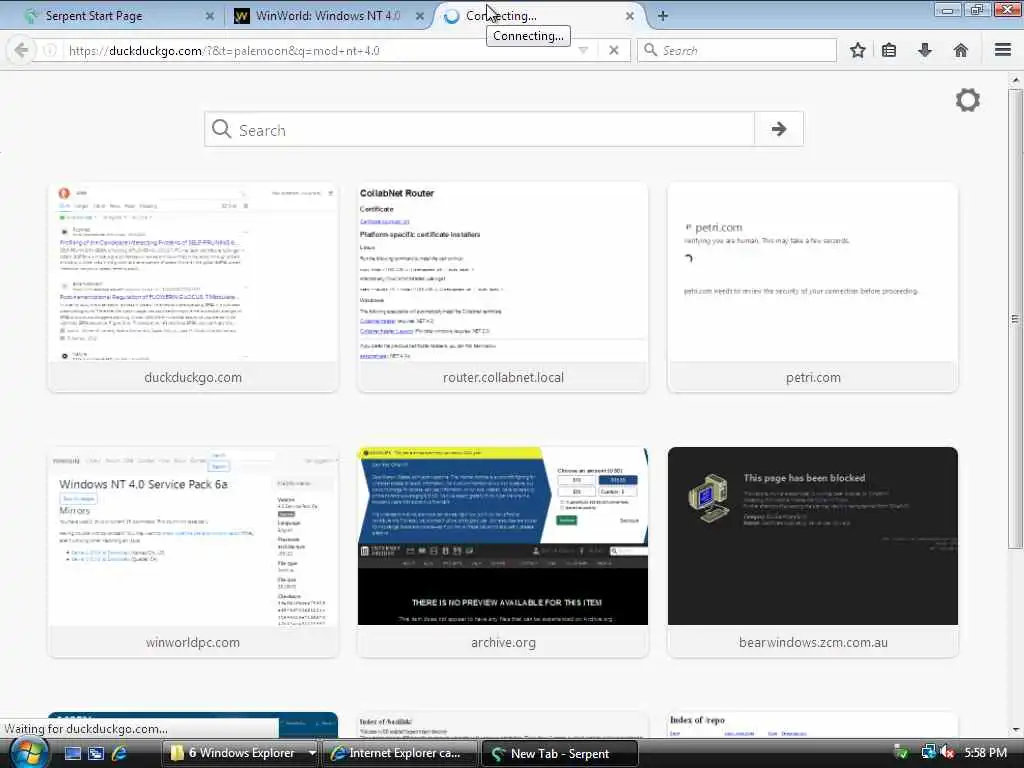Show bookmarks list icon
The image size is (1024, 768).
[889, 50]
